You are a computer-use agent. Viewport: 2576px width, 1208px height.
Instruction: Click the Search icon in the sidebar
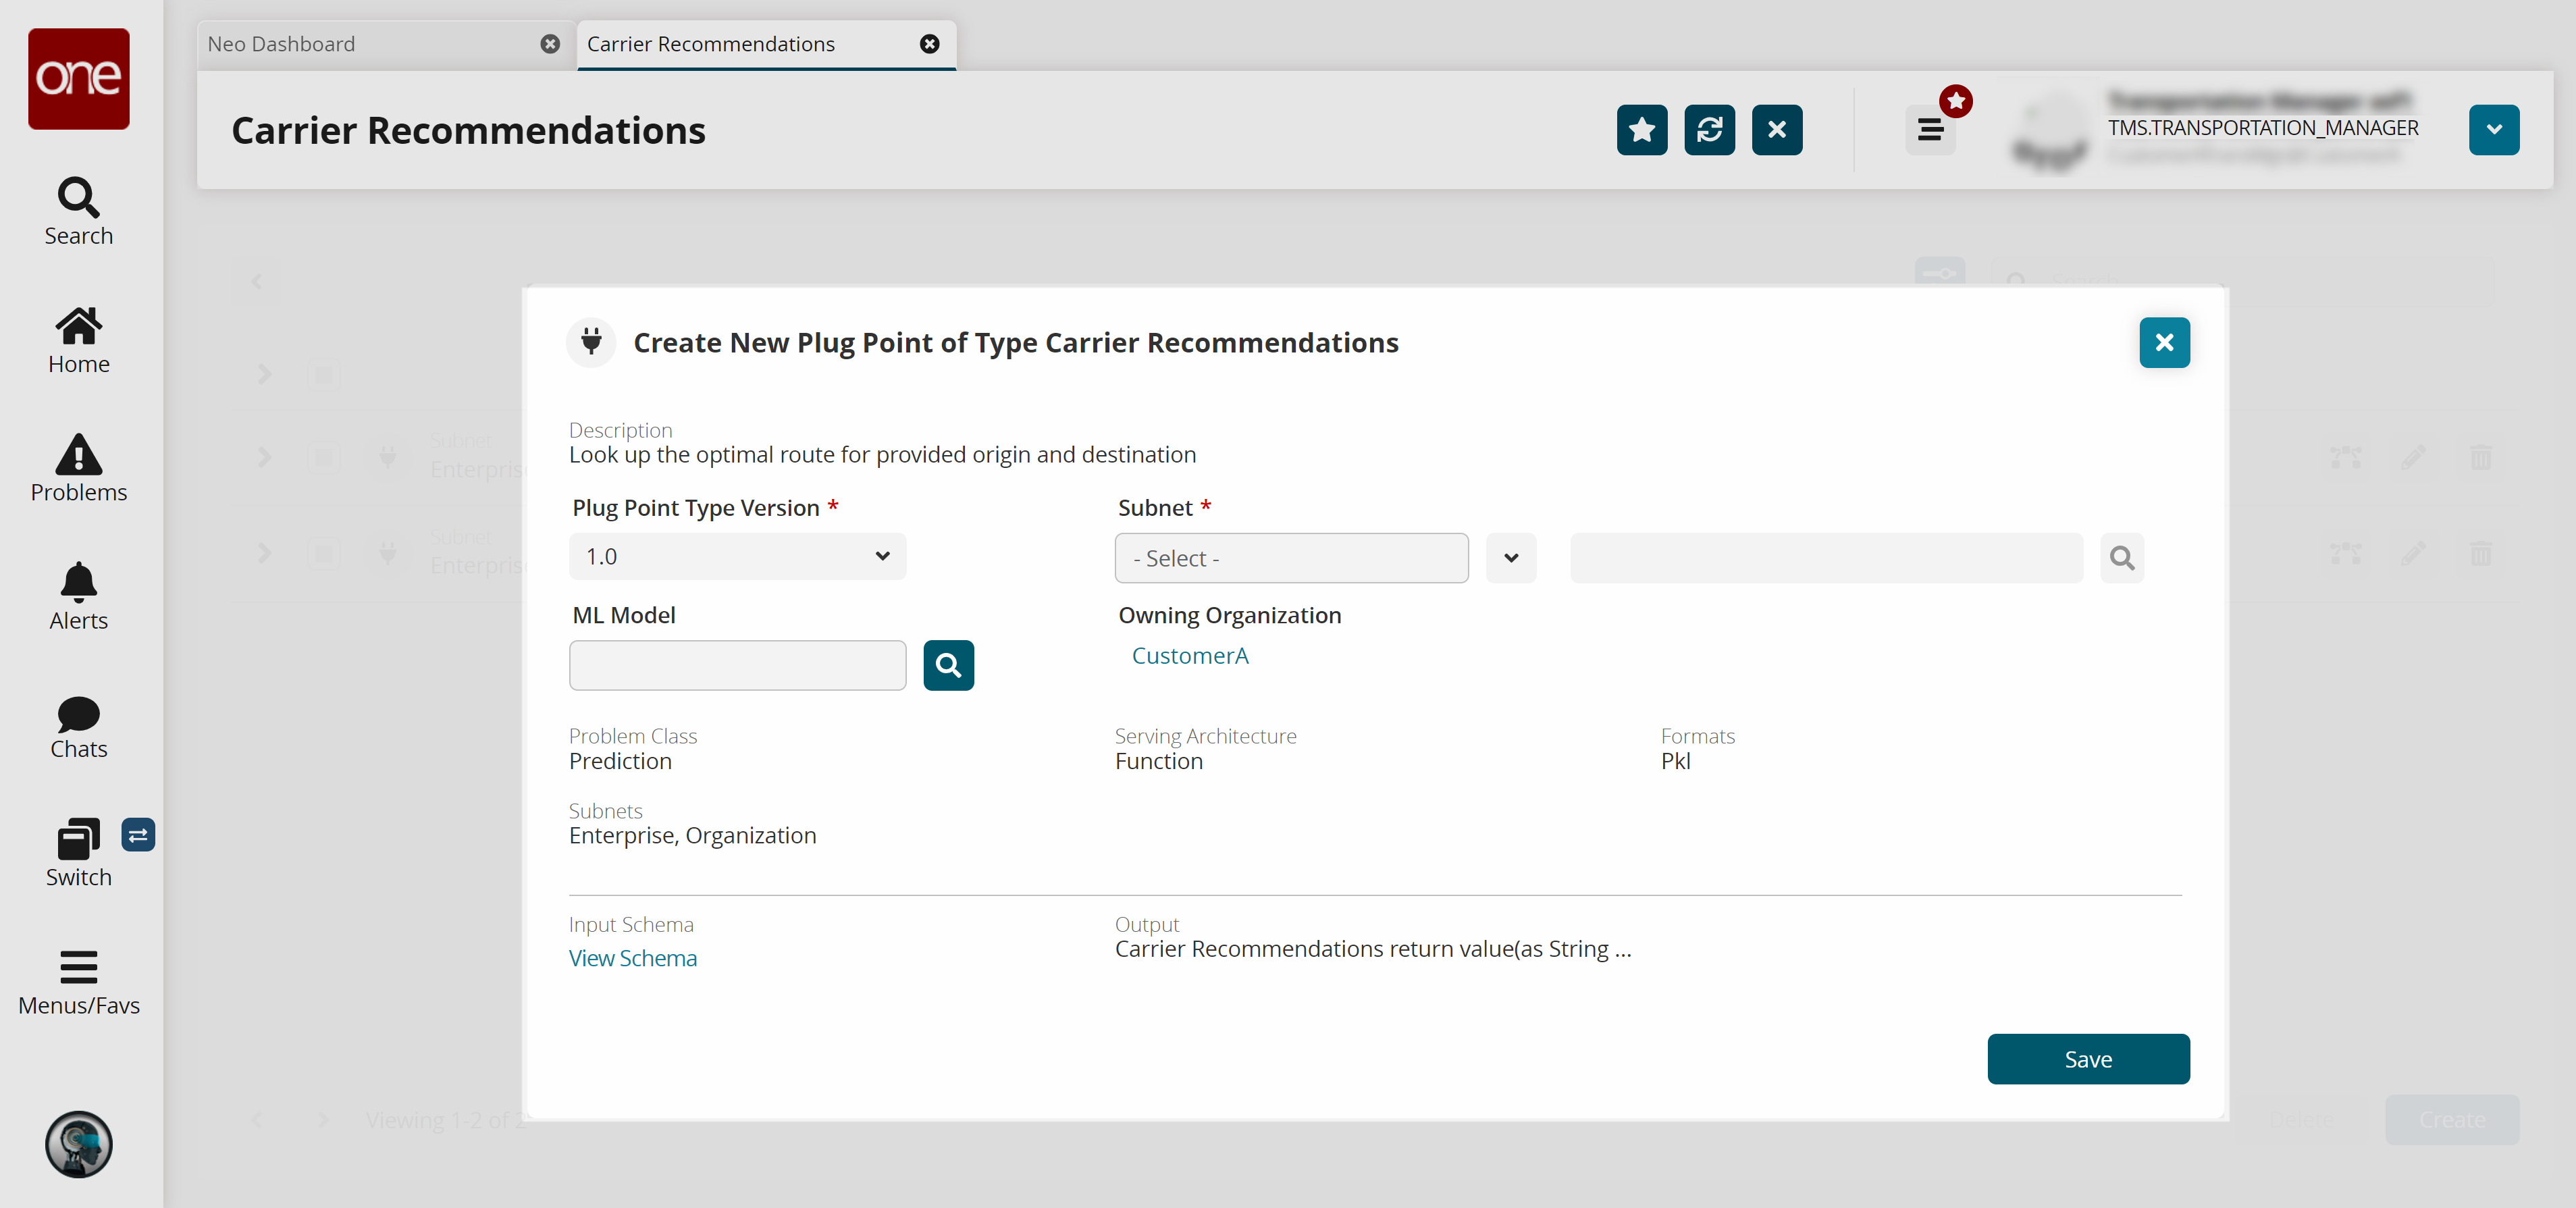[x=78, y=198]
